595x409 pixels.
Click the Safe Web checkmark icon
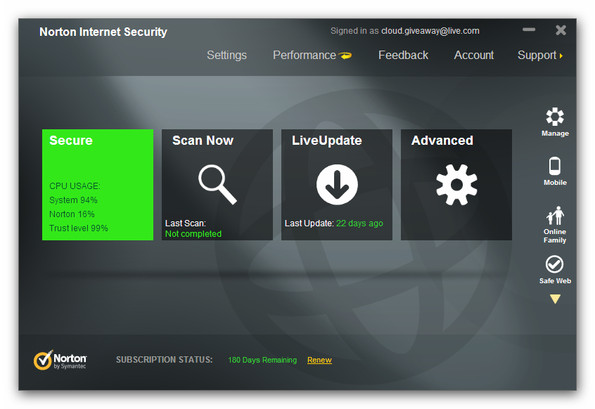(x=554, y=264)
